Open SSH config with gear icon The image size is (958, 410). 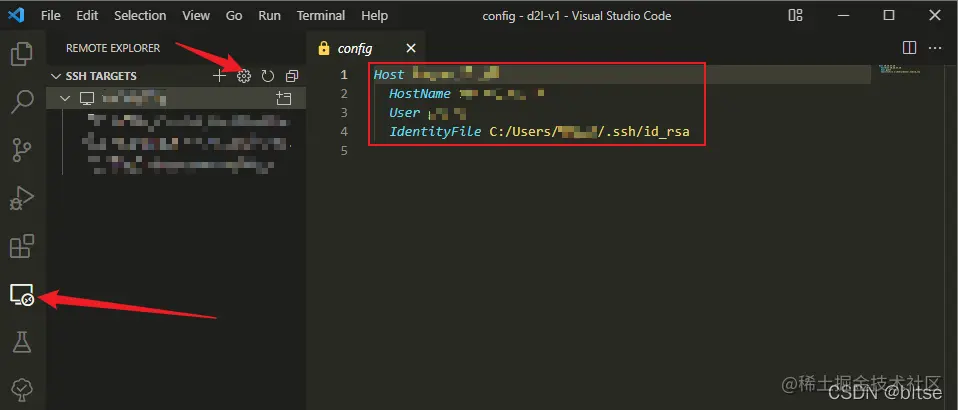[244, 76]
